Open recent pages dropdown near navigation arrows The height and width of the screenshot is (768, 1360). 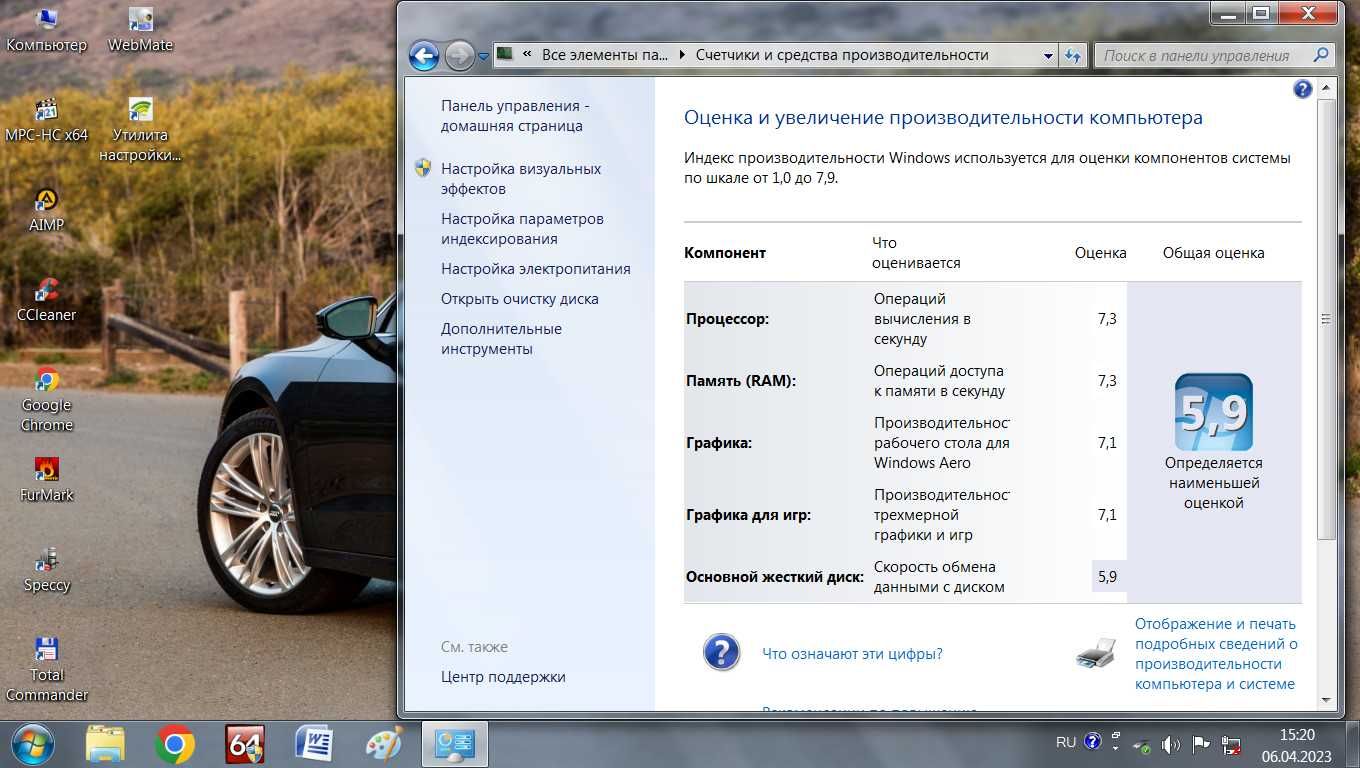(484, 57)
